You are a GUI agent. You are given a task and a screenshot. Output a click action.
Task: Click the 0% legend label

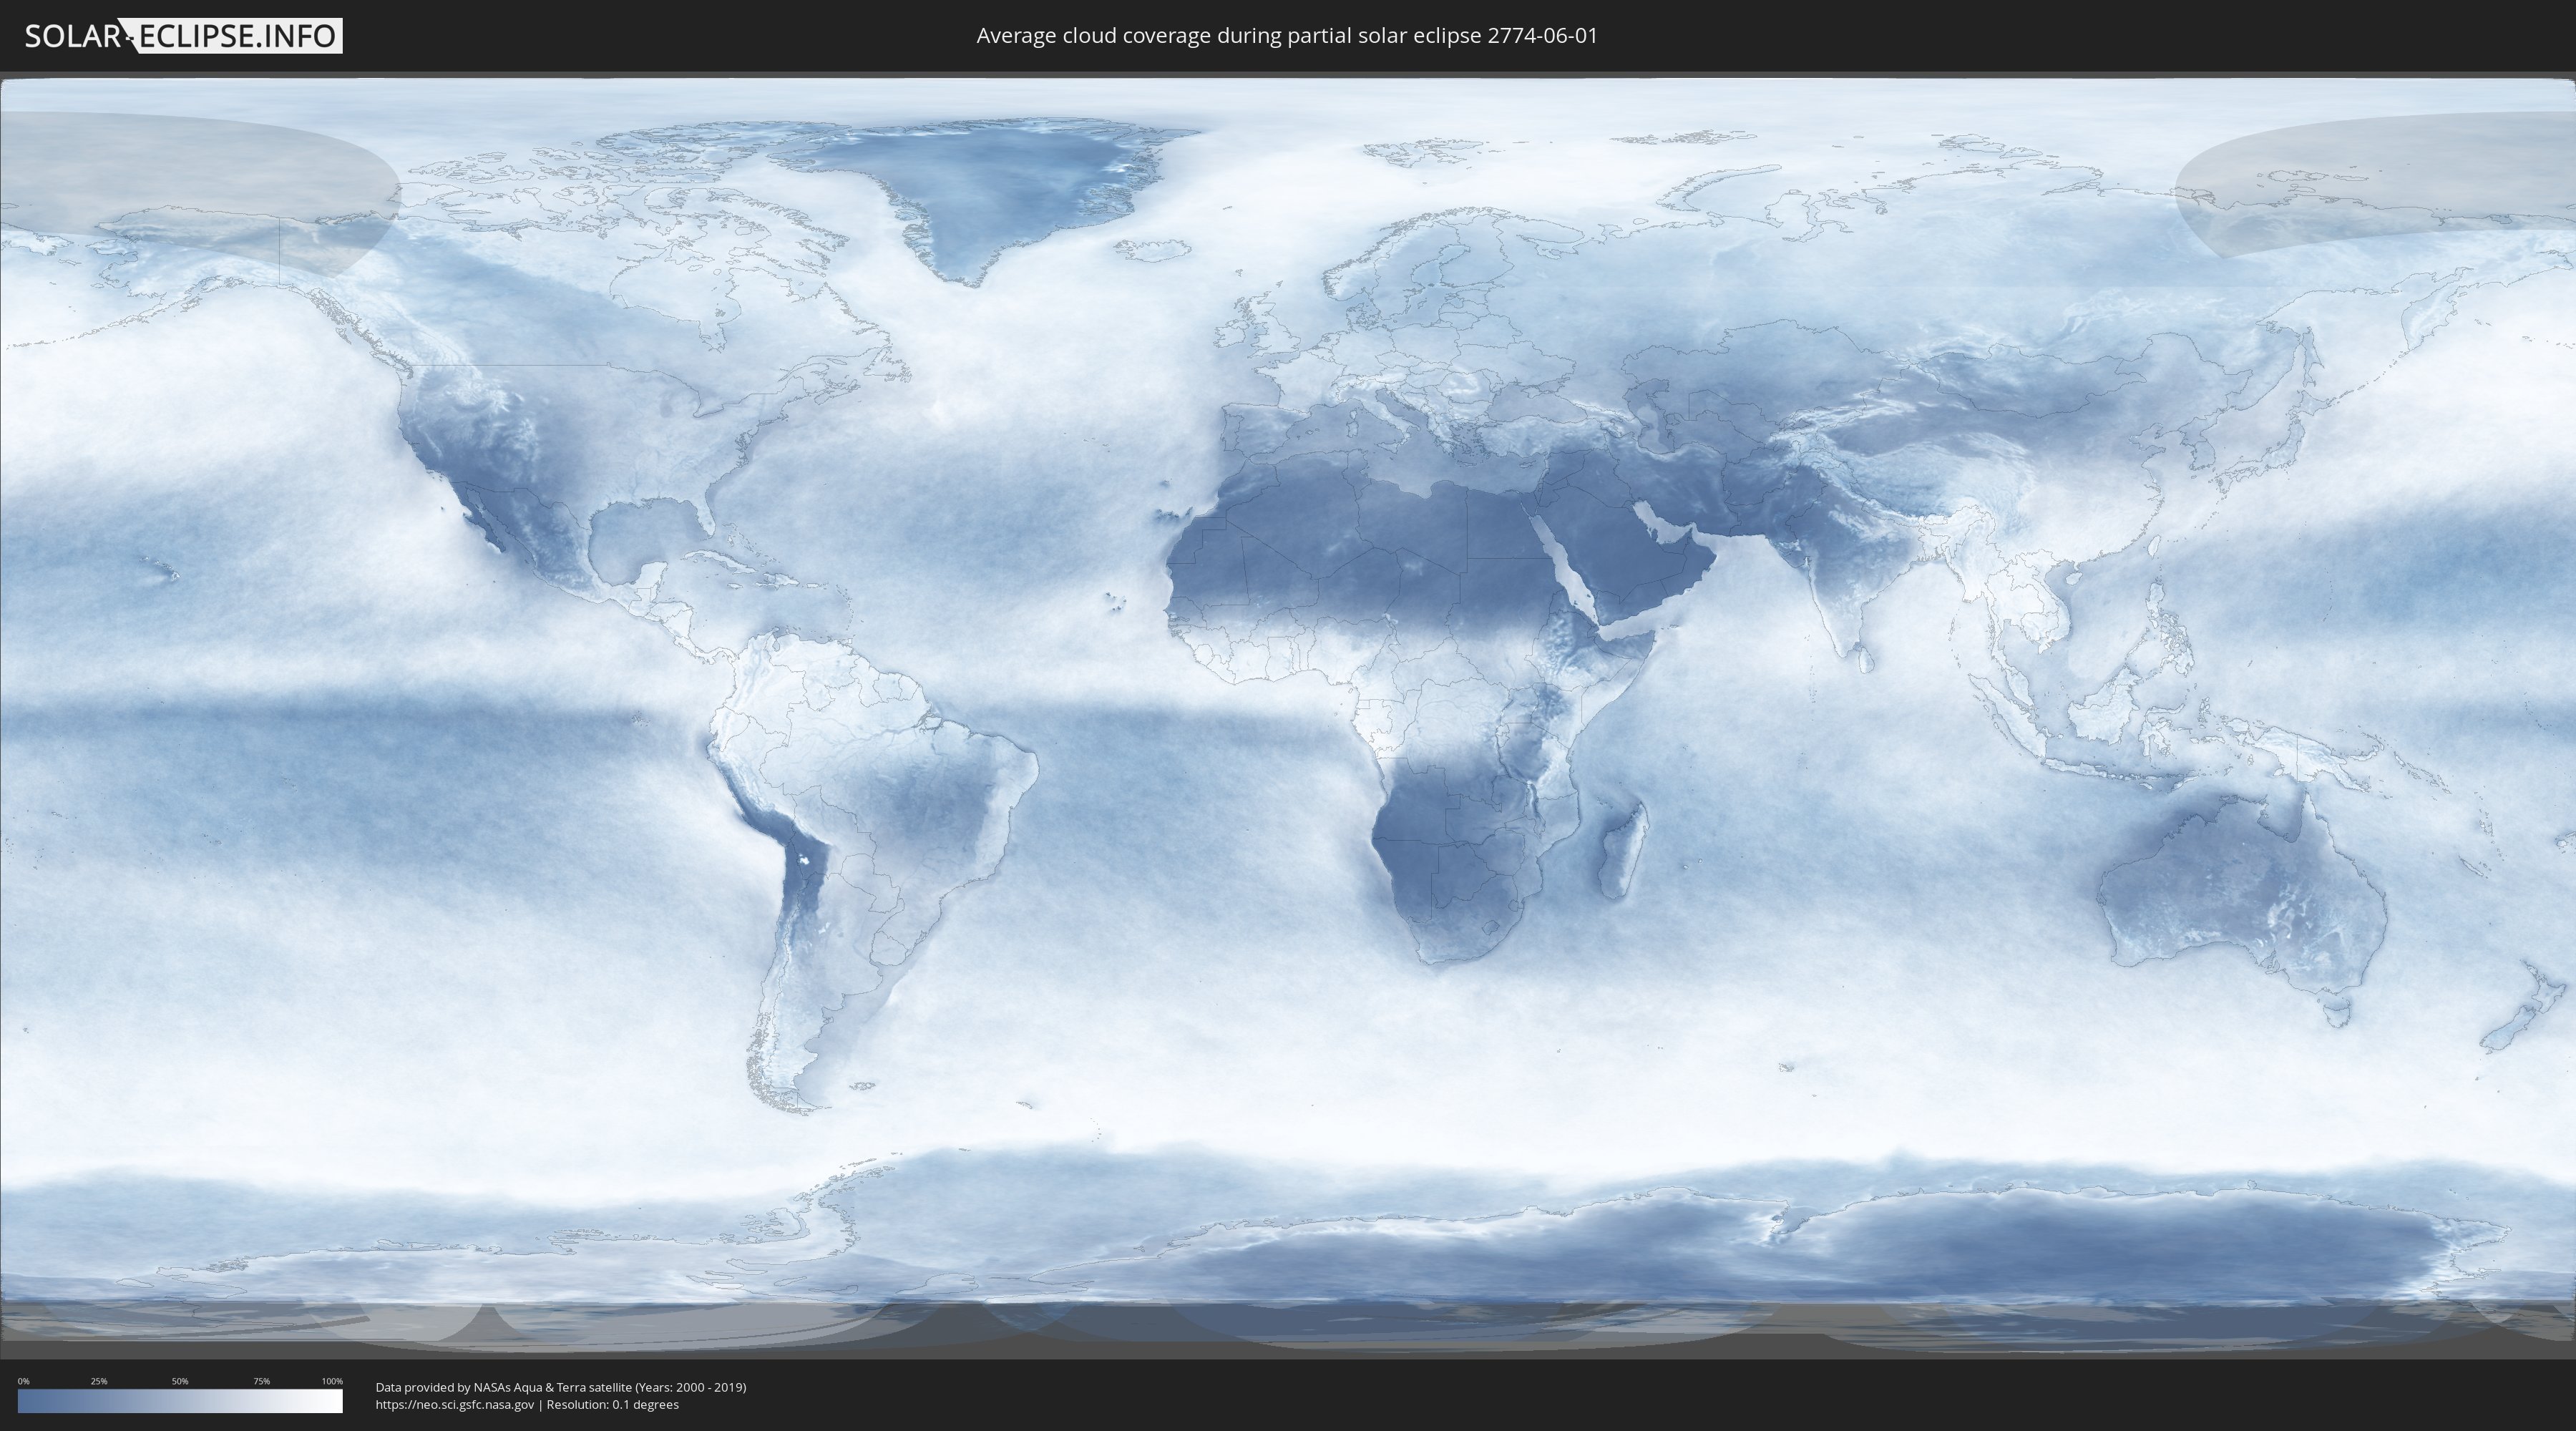click(x=24, y=1381)
